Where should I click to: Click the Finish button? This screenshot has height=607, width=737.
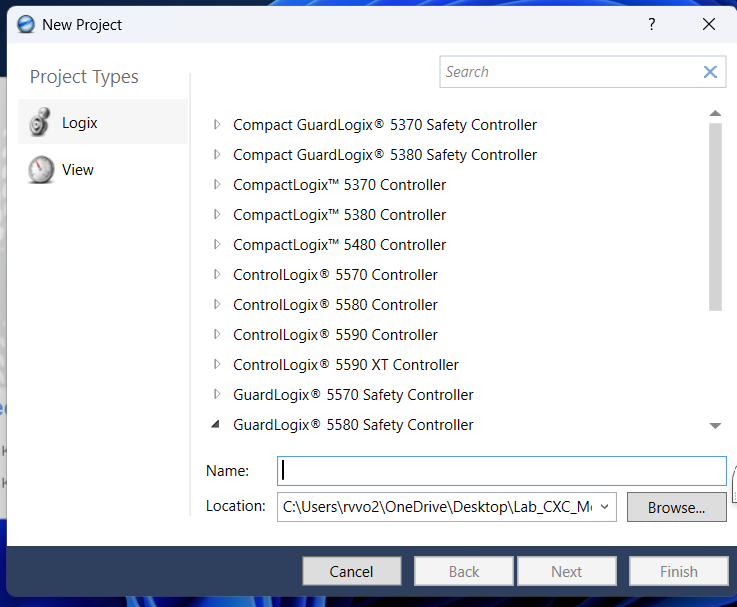pyautogui.click(x=679, y=571)
